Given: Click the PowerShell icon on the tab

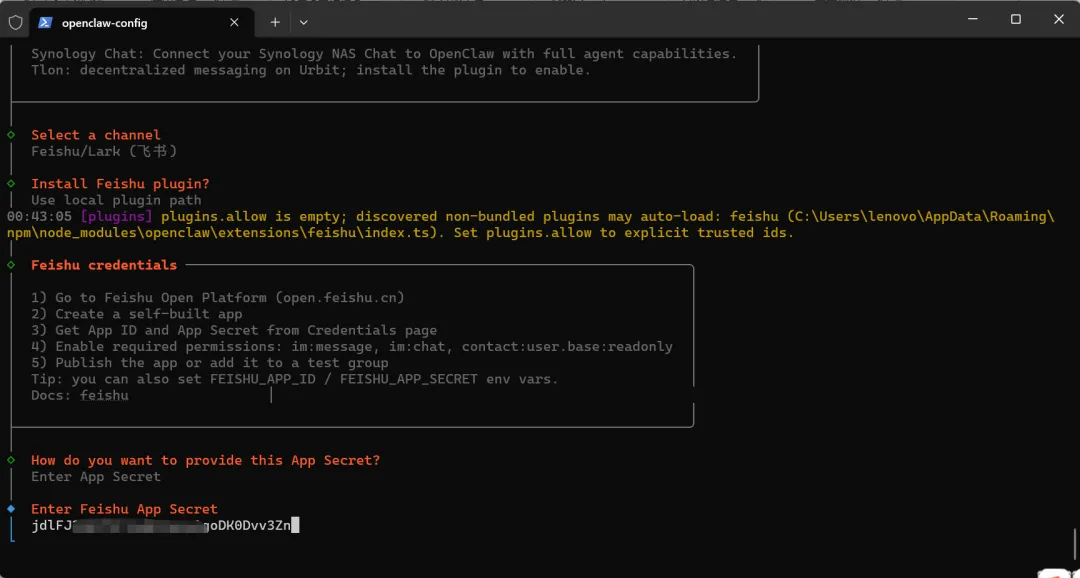Looking at the screenshot, I should [45, 21].
